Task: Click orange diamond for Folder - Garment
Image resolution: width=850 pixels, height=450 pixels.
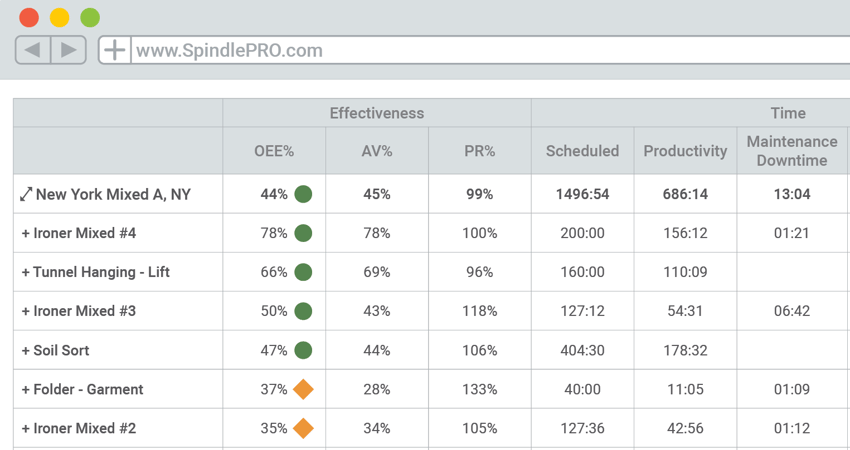Action: 303,389
